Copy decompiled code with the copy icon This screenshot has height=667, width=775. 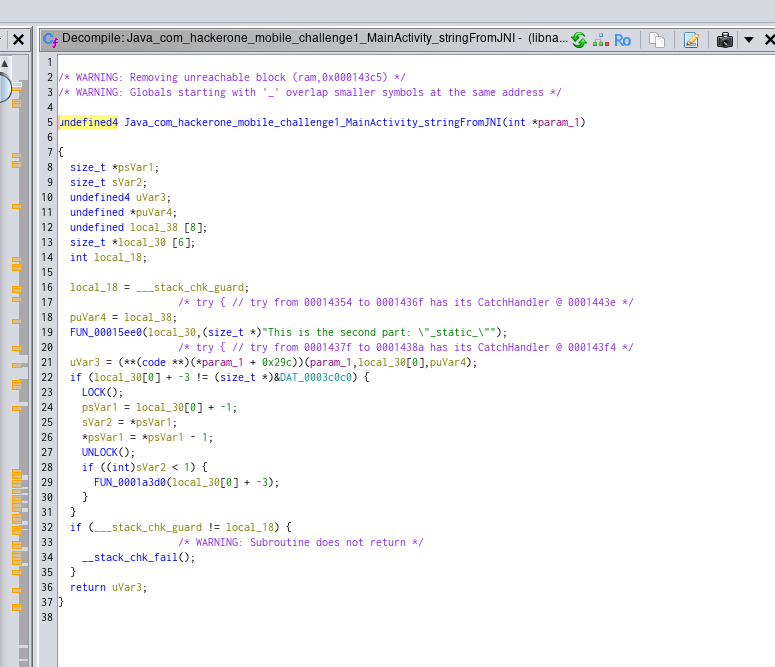pyautogui.click(x=657, y=40)
